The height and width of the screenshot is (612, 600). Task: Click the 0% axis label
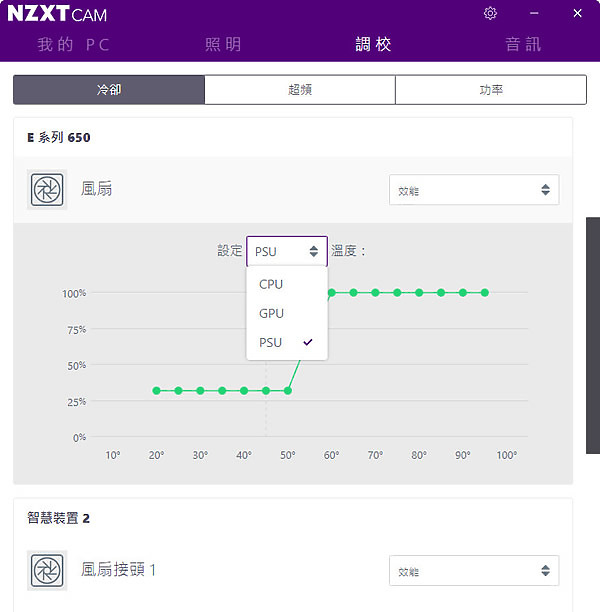pos(79,438)
